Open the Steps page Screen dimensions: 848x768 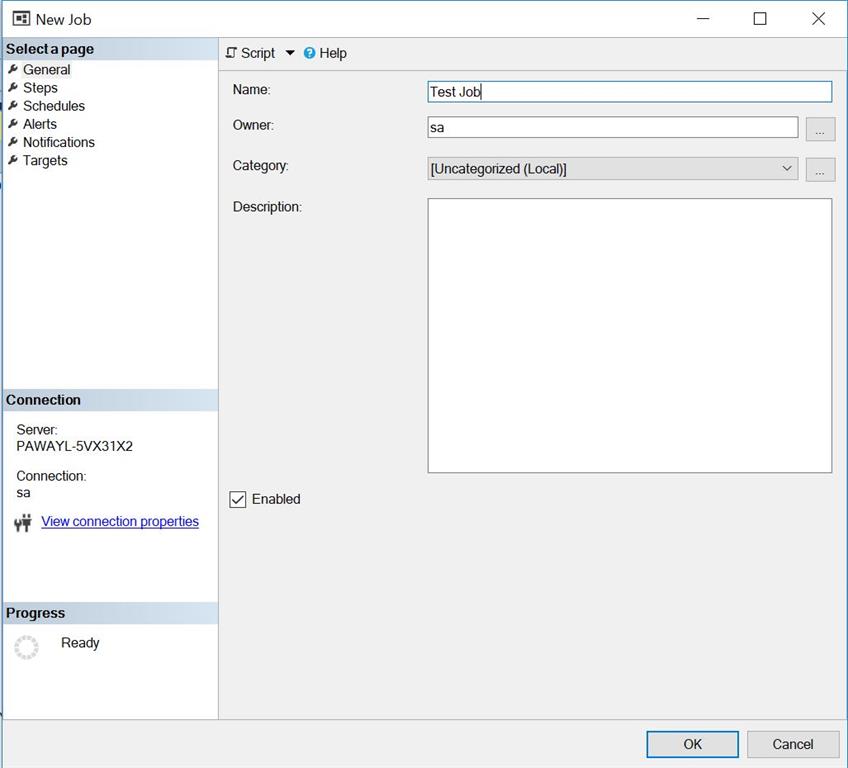40,87
